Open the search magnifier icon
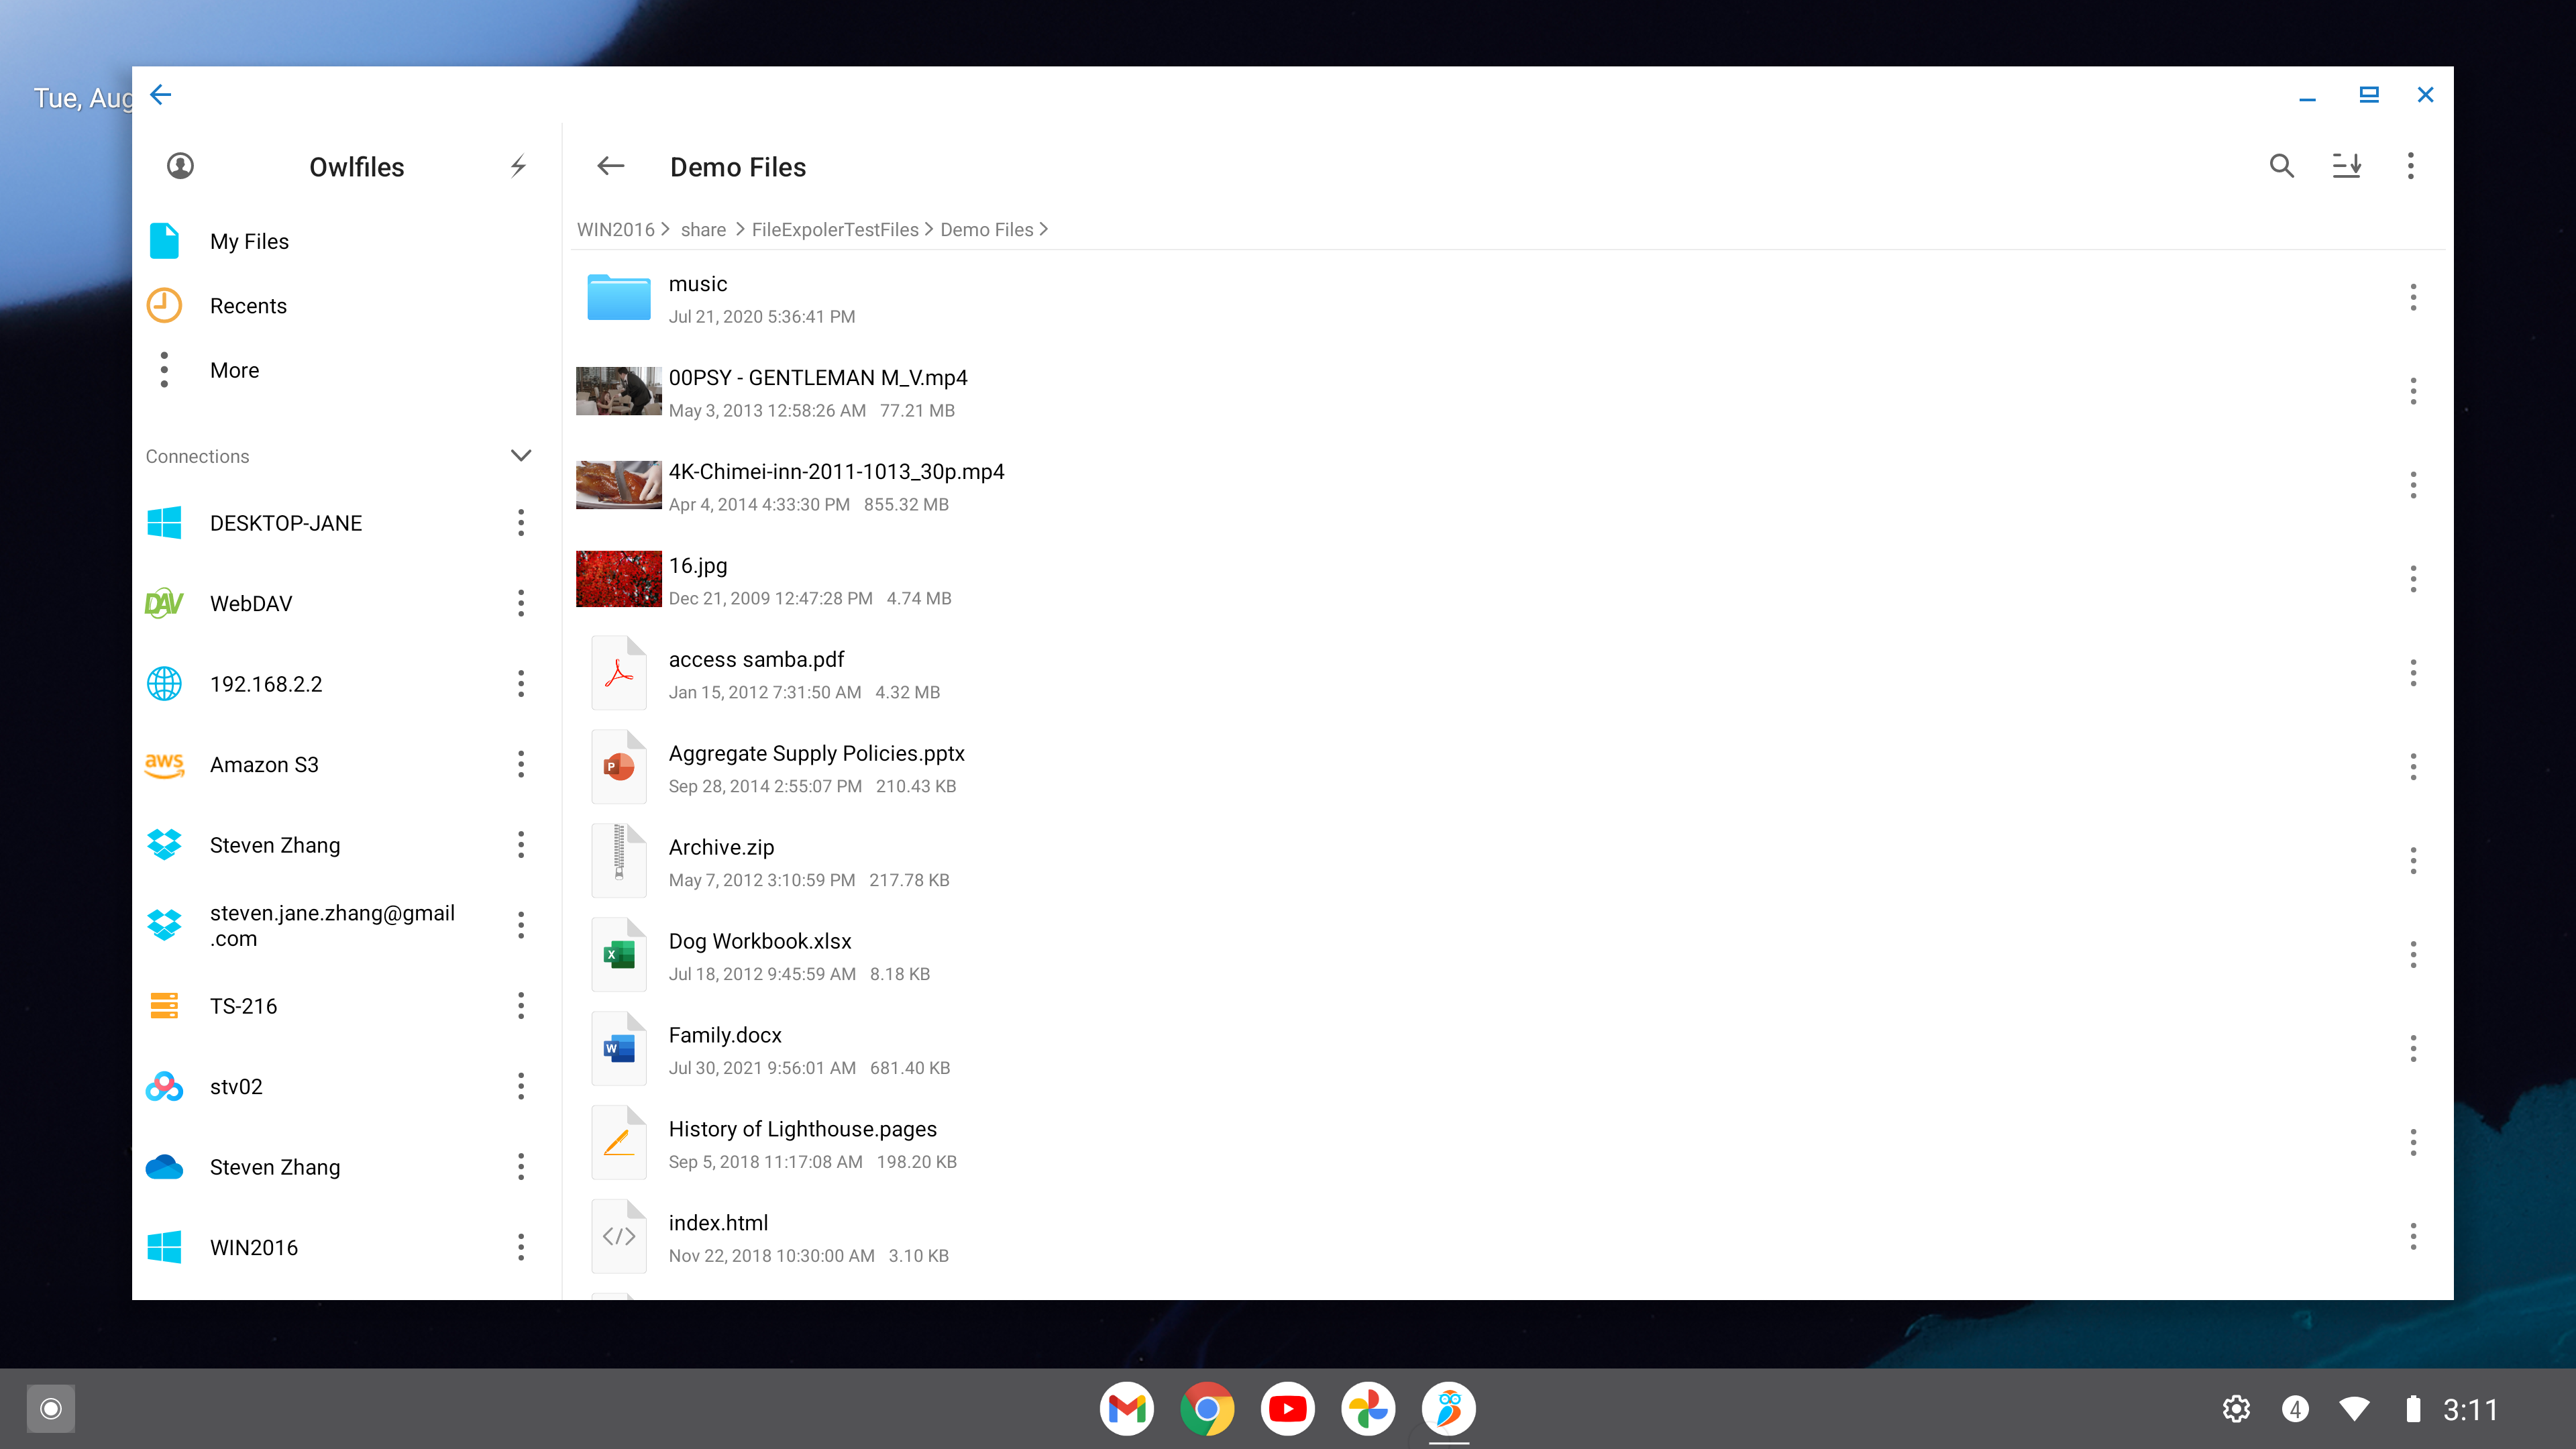 tap(2281, 166)
